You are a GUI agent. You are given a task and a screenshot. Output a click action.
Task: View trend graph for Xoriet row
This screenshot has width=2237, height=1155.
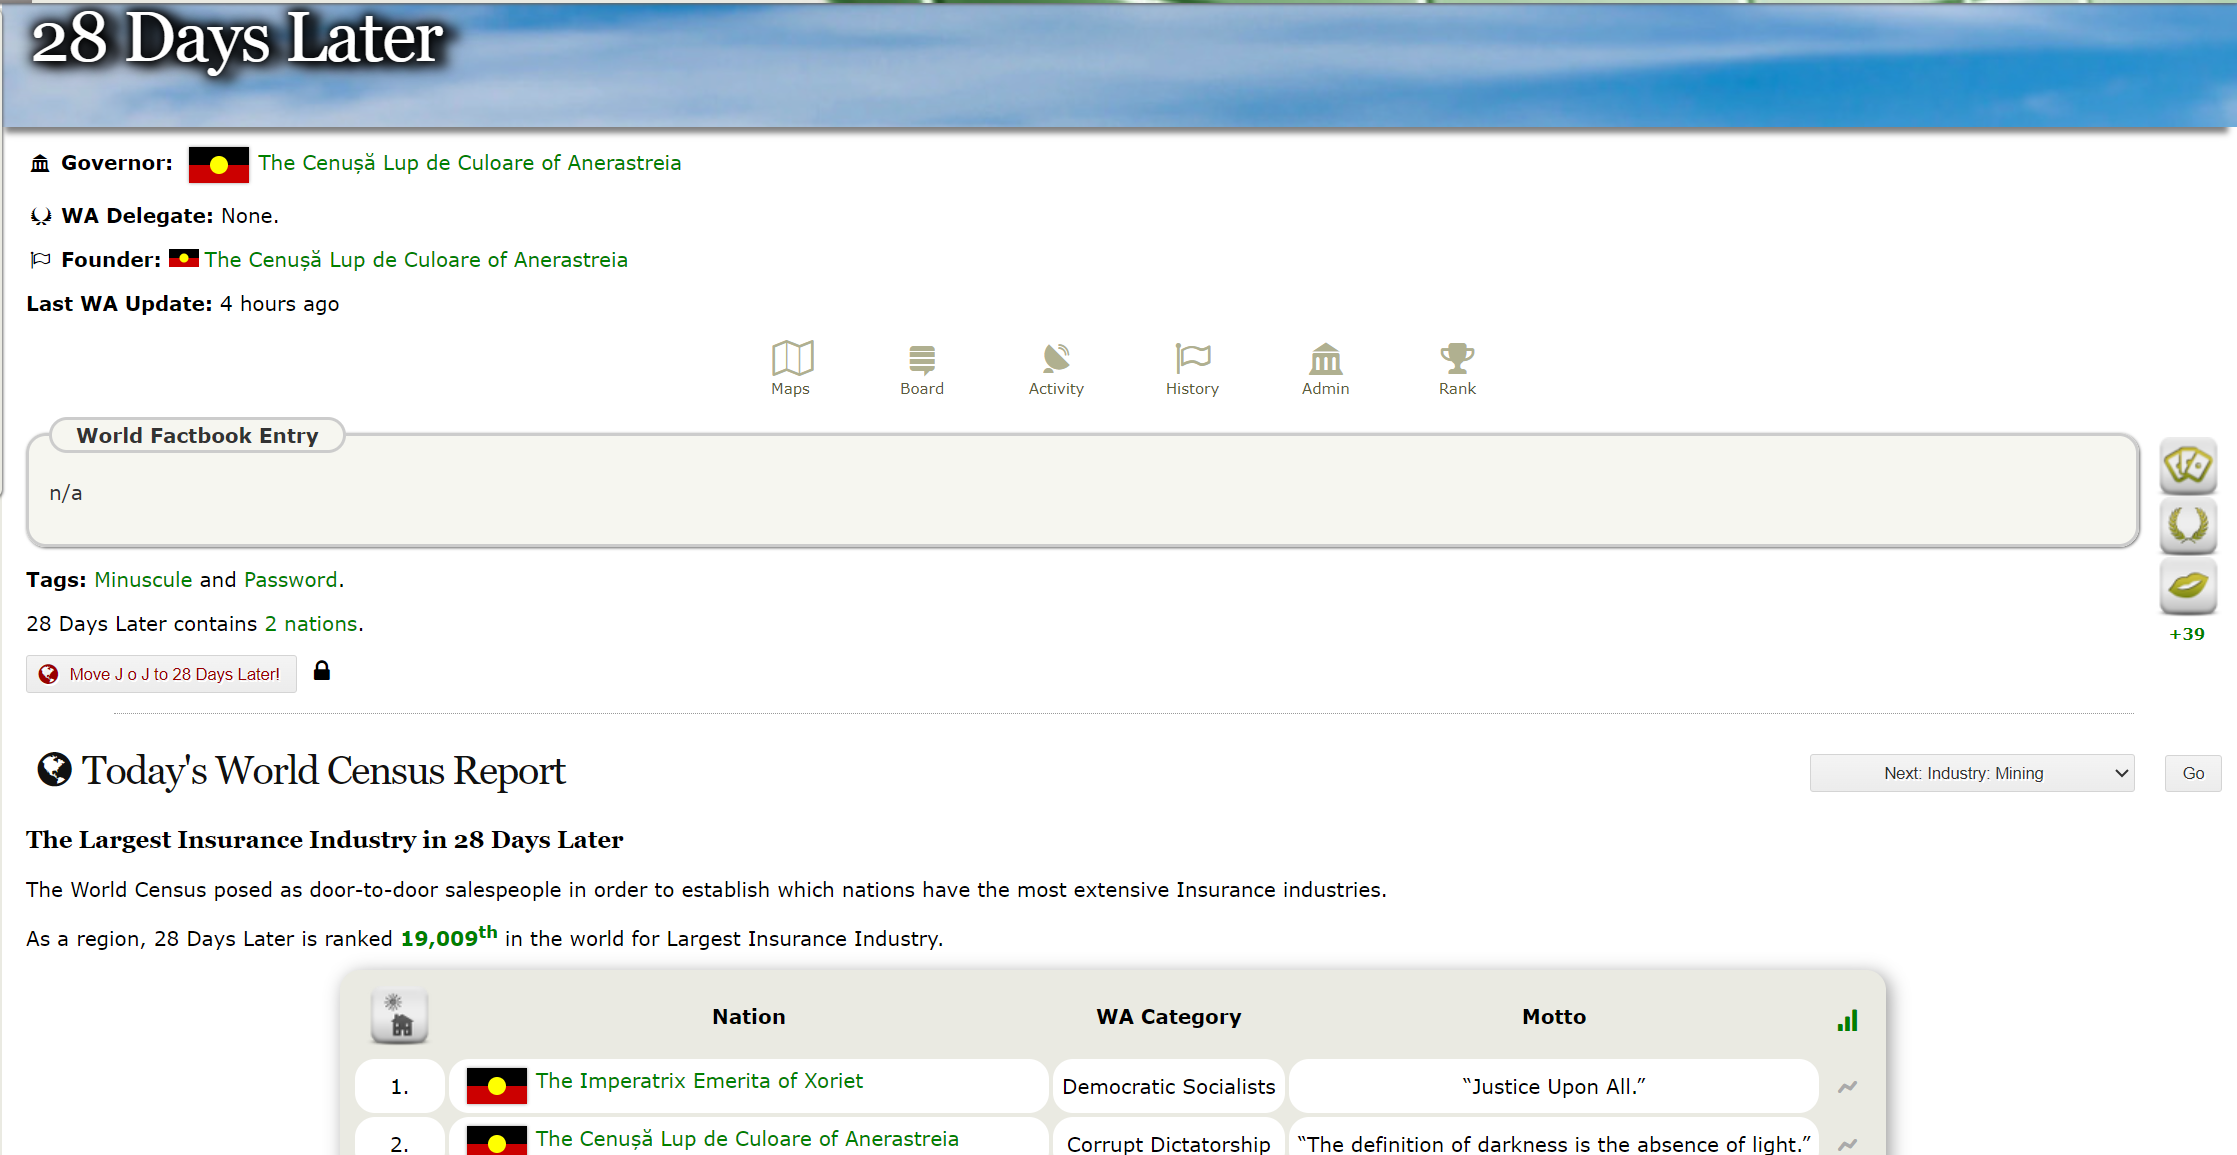coord(1847,1087)
